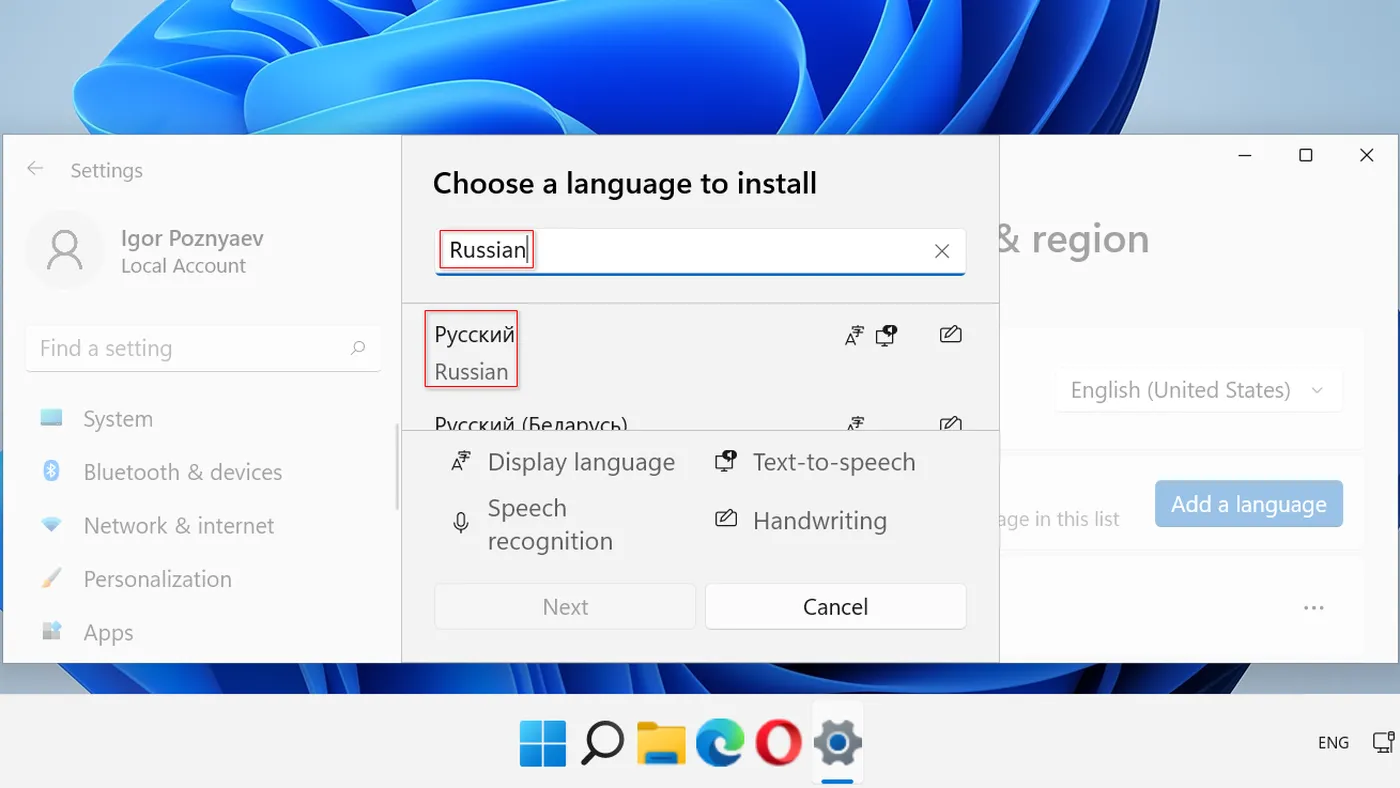Image resolution: width=1400 pixels, height=788 pixels.
Task: Open the System settings category
Action: pos(117,419)
